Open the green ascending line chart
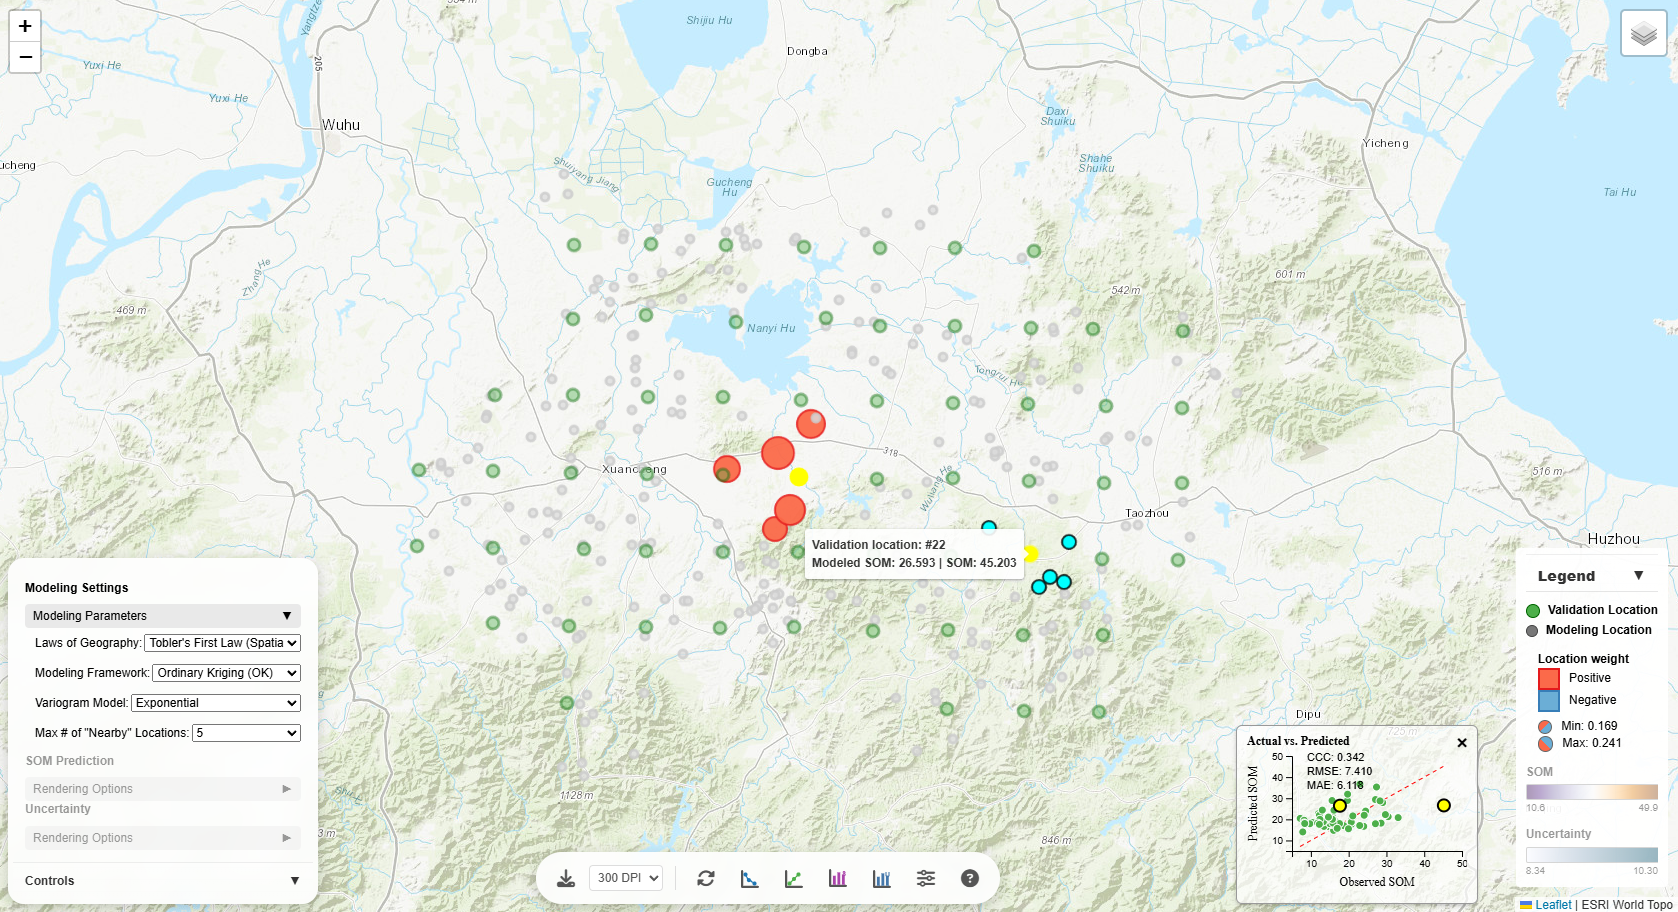Viewport: 1678px width, 912px height. (794, 878)
